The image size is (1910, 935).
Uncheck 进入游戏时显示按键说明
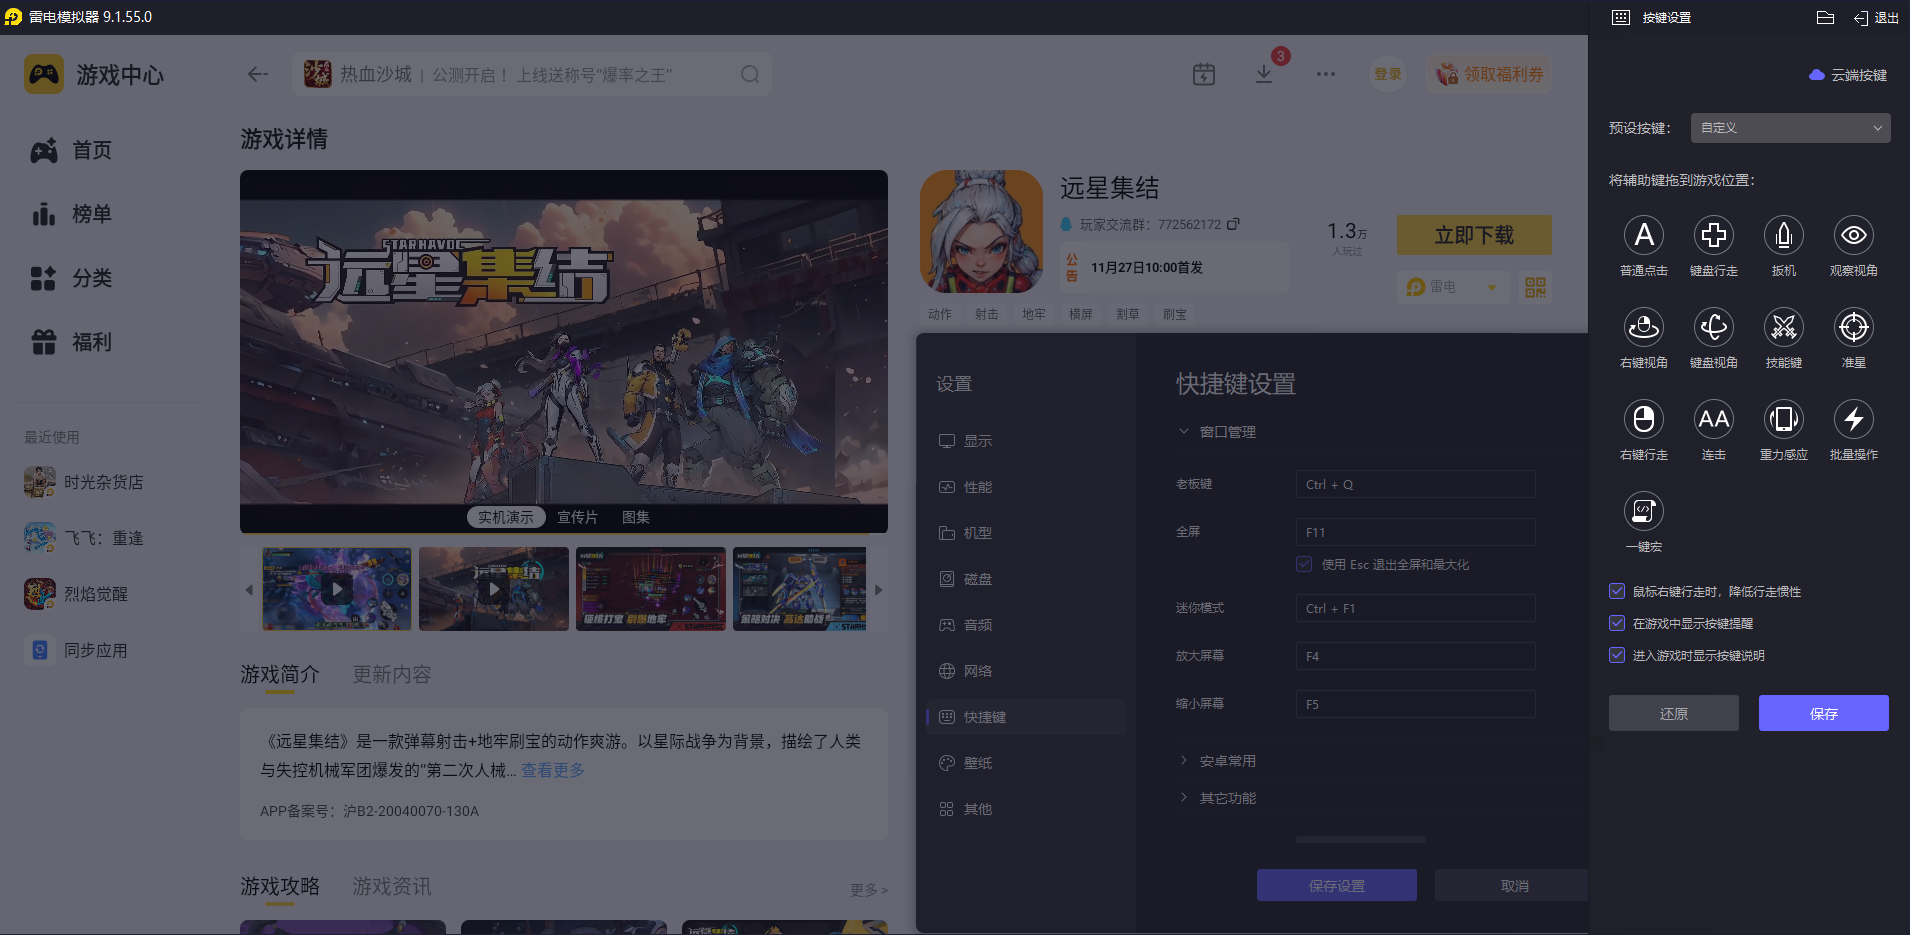pyautogui.click(x=1617, y=655)
